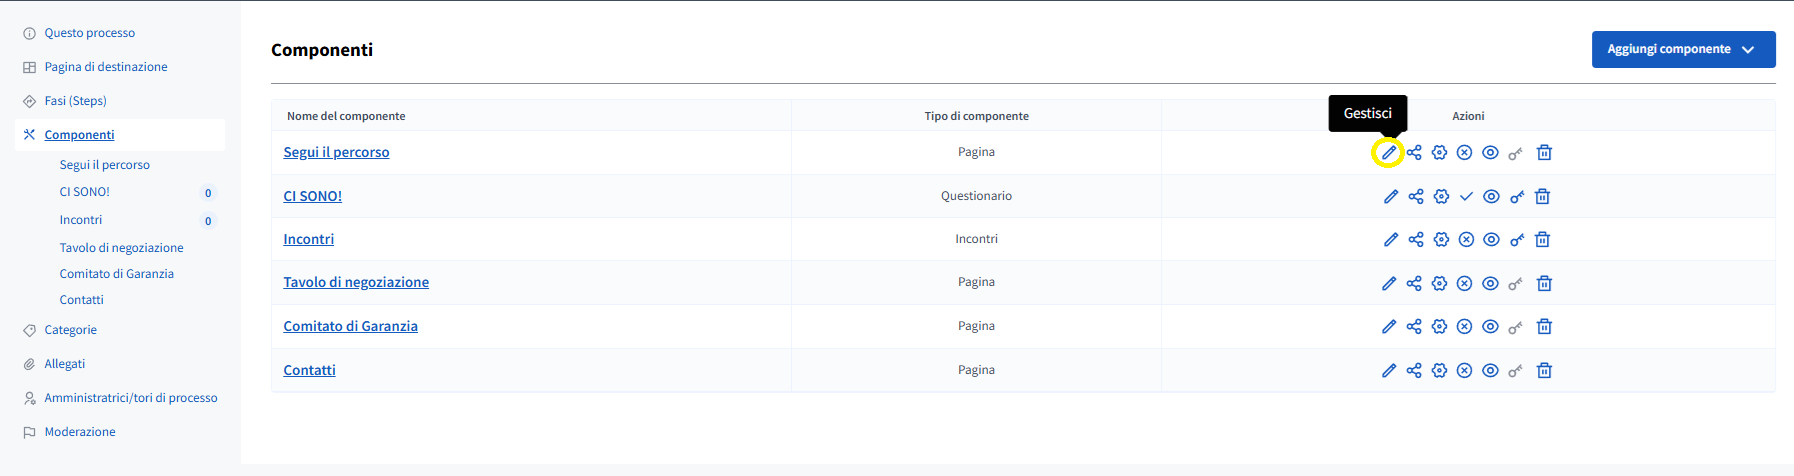The height and width of the screenshot is (476, 1794).
Task: Select Contatti in sidebar submenu
Action: click(x=81, y=300)
